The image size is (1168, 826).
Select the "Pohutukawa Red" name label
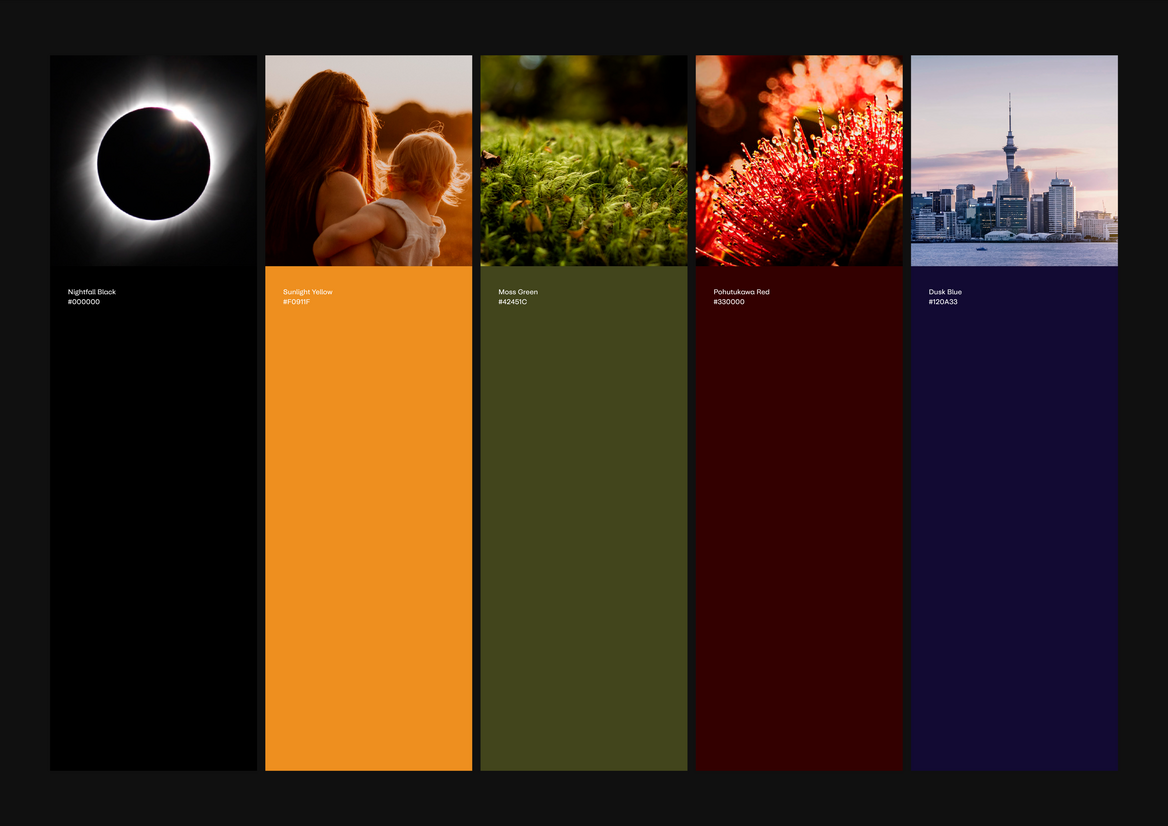tap(741, 292)
